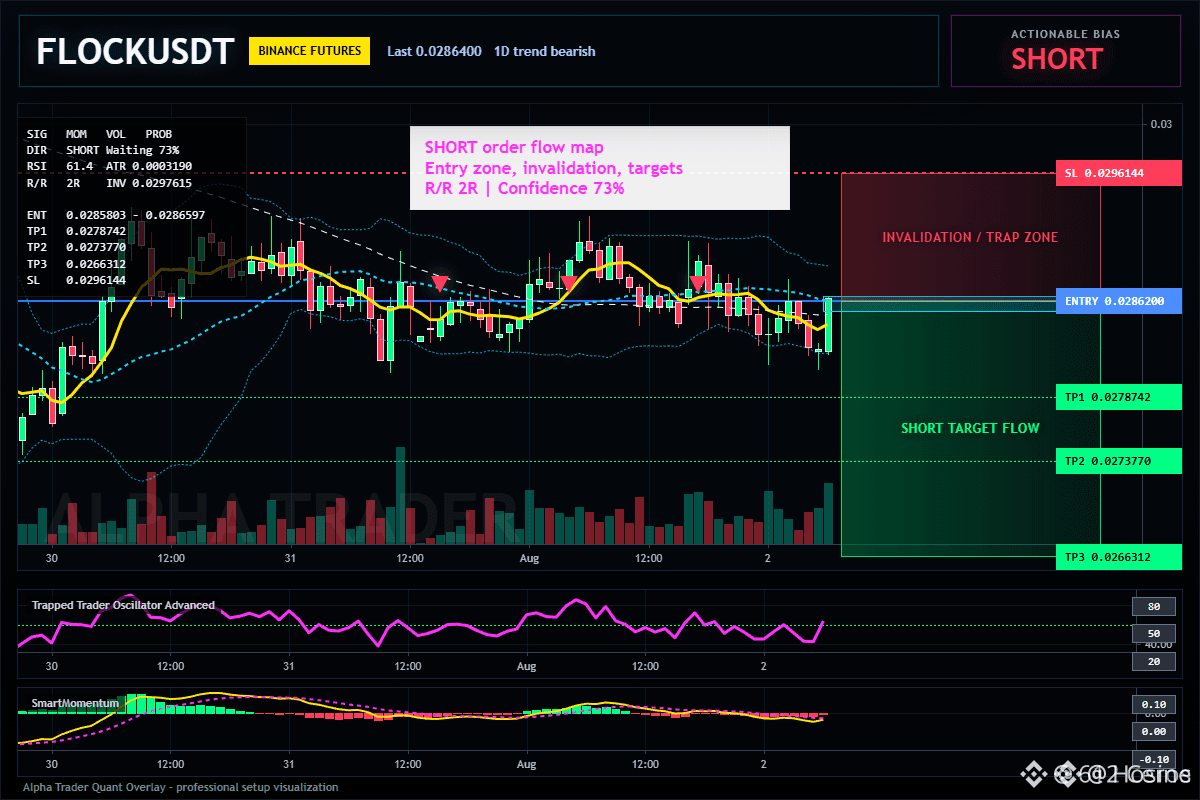This screenshot has width=1200, height=800.
Task: Click the SHORT TARGET FLOW text
Action: click(970, 428)
